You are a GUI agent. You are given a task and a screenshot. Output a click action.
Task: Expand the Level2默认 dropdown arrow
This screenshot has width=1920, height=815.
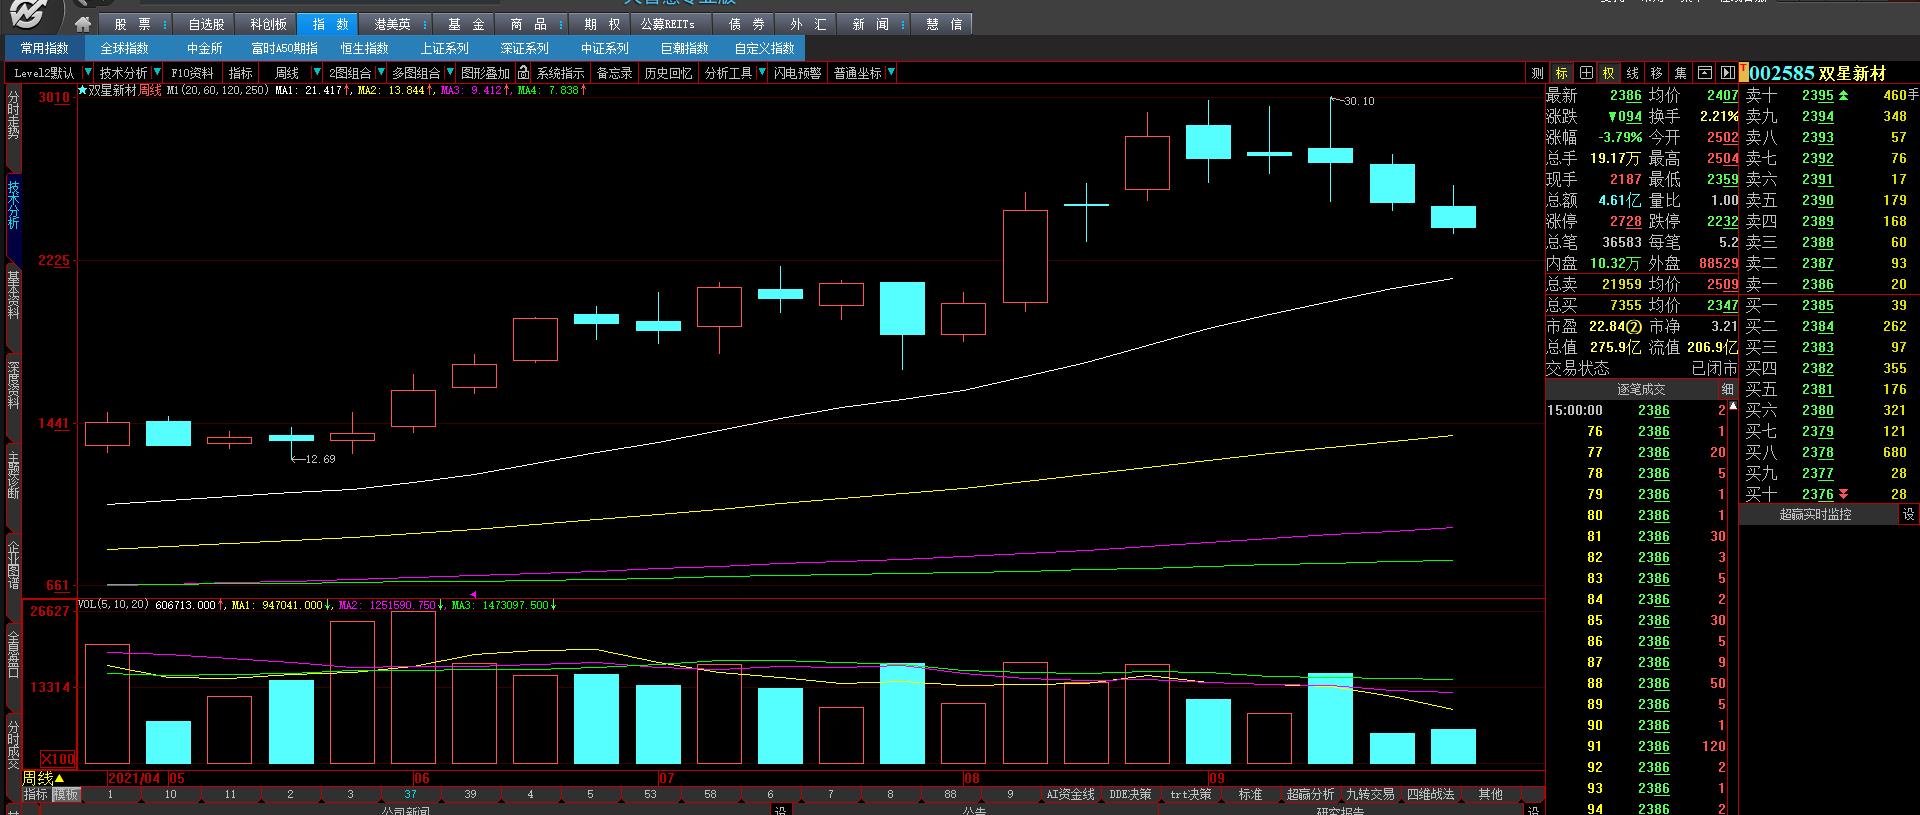click(87, 73)
